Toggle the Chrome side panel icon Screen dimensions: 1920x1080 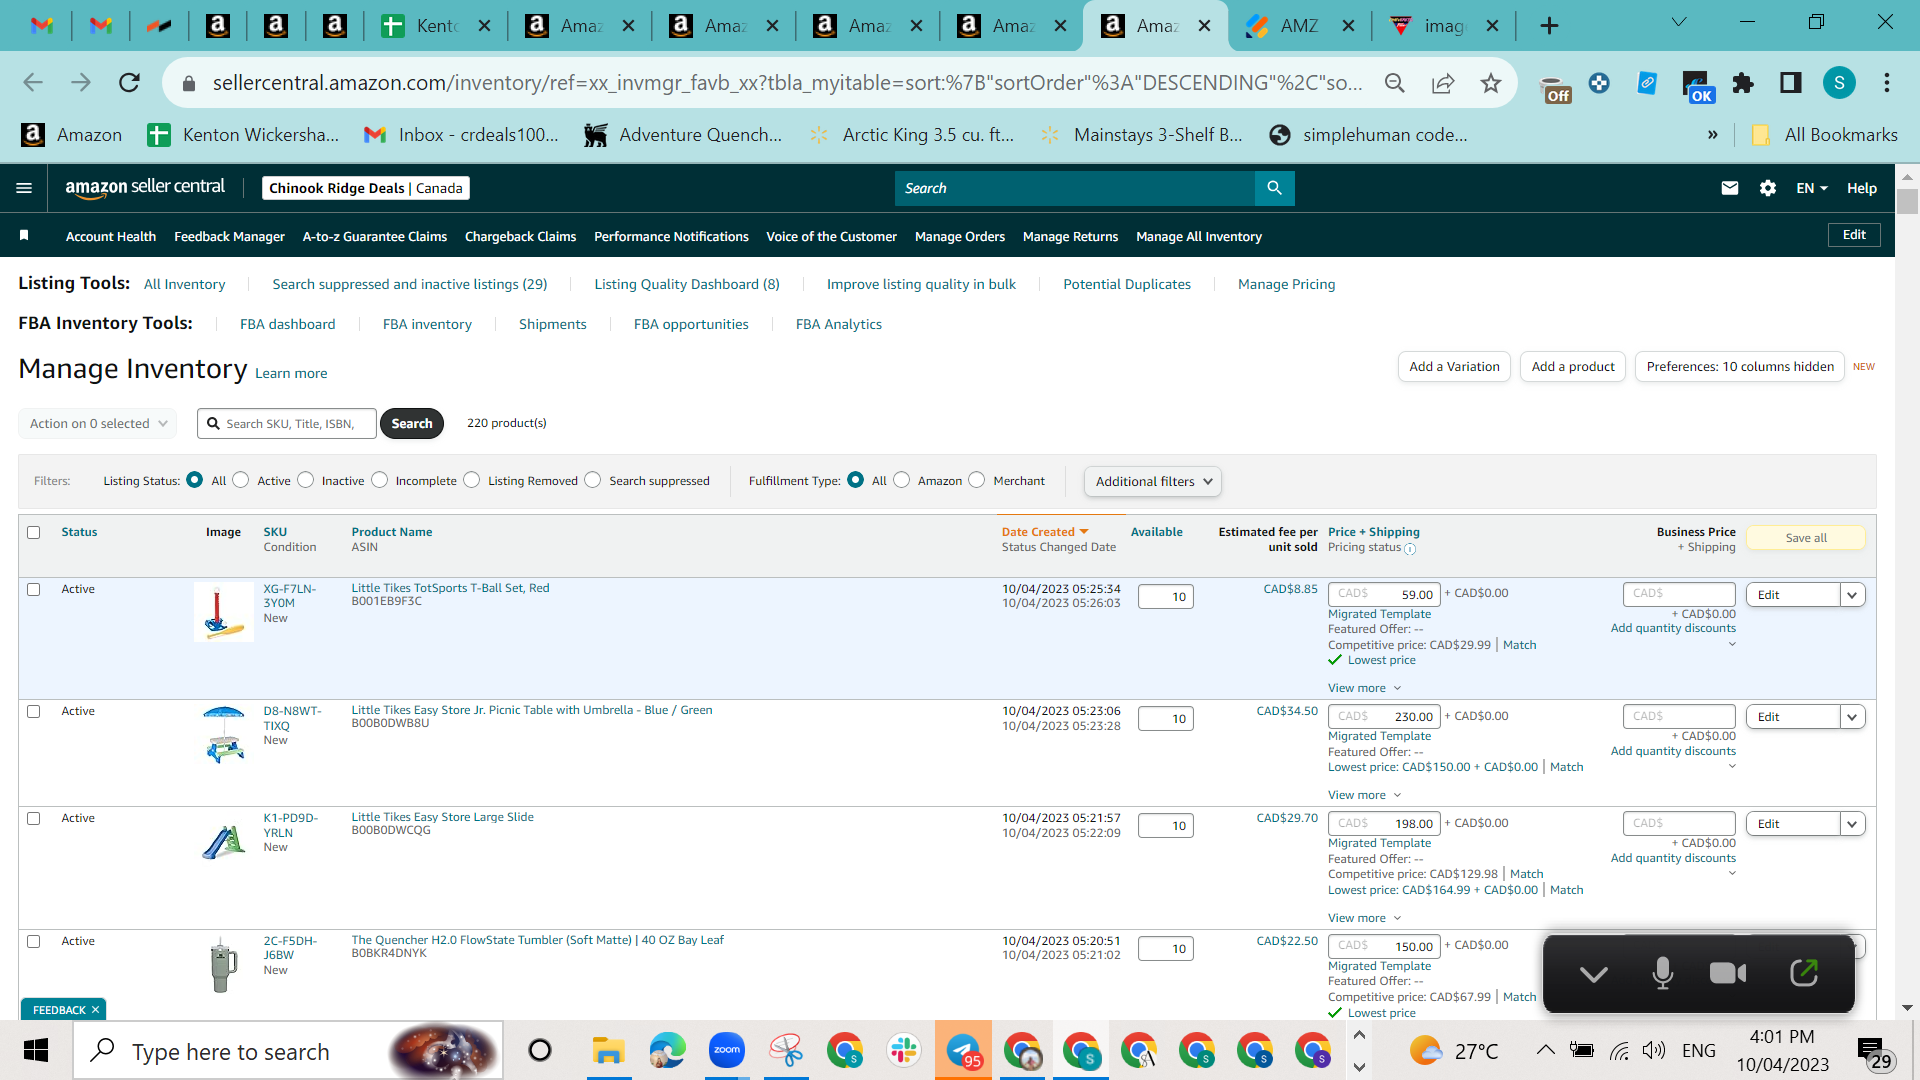click(1791, 83)
